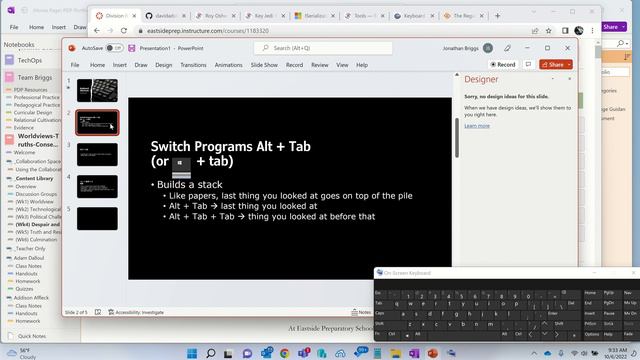Open File Explorer from the taskbar
The height and width of the screenshot is (360, 640).
pos(396,353)
